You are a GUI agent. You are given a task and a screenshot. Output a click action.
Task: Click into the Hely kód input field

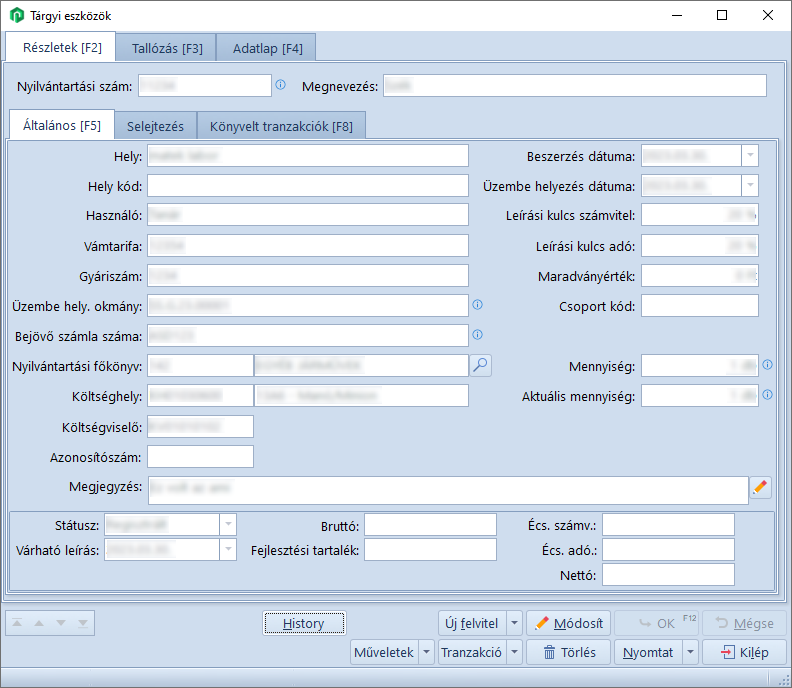coord(308,186)
